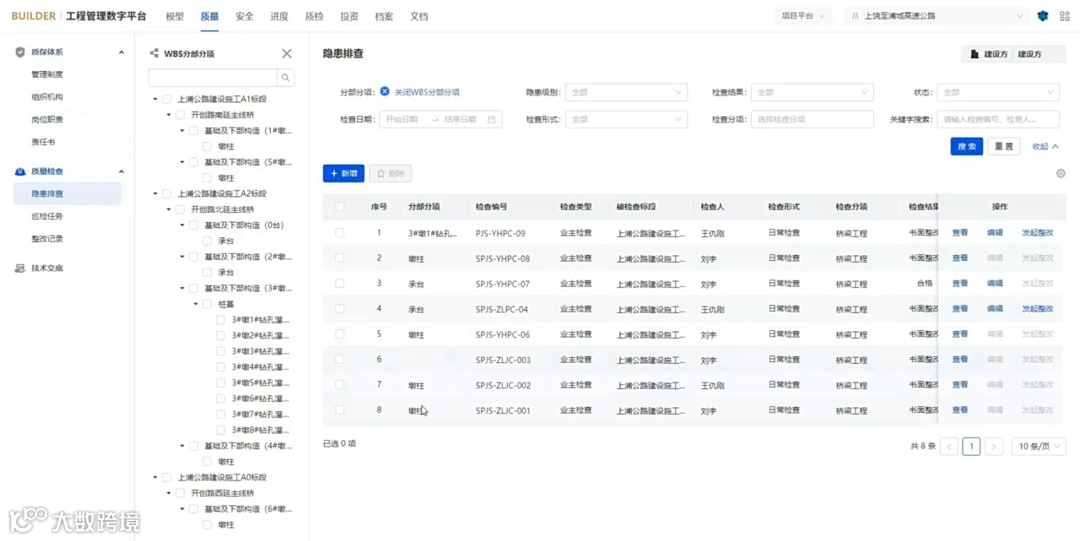Open the 隐患级别 dropdown
Image resolution: width=1080 pixels, height=541 pixels.
tap(626, 92)
